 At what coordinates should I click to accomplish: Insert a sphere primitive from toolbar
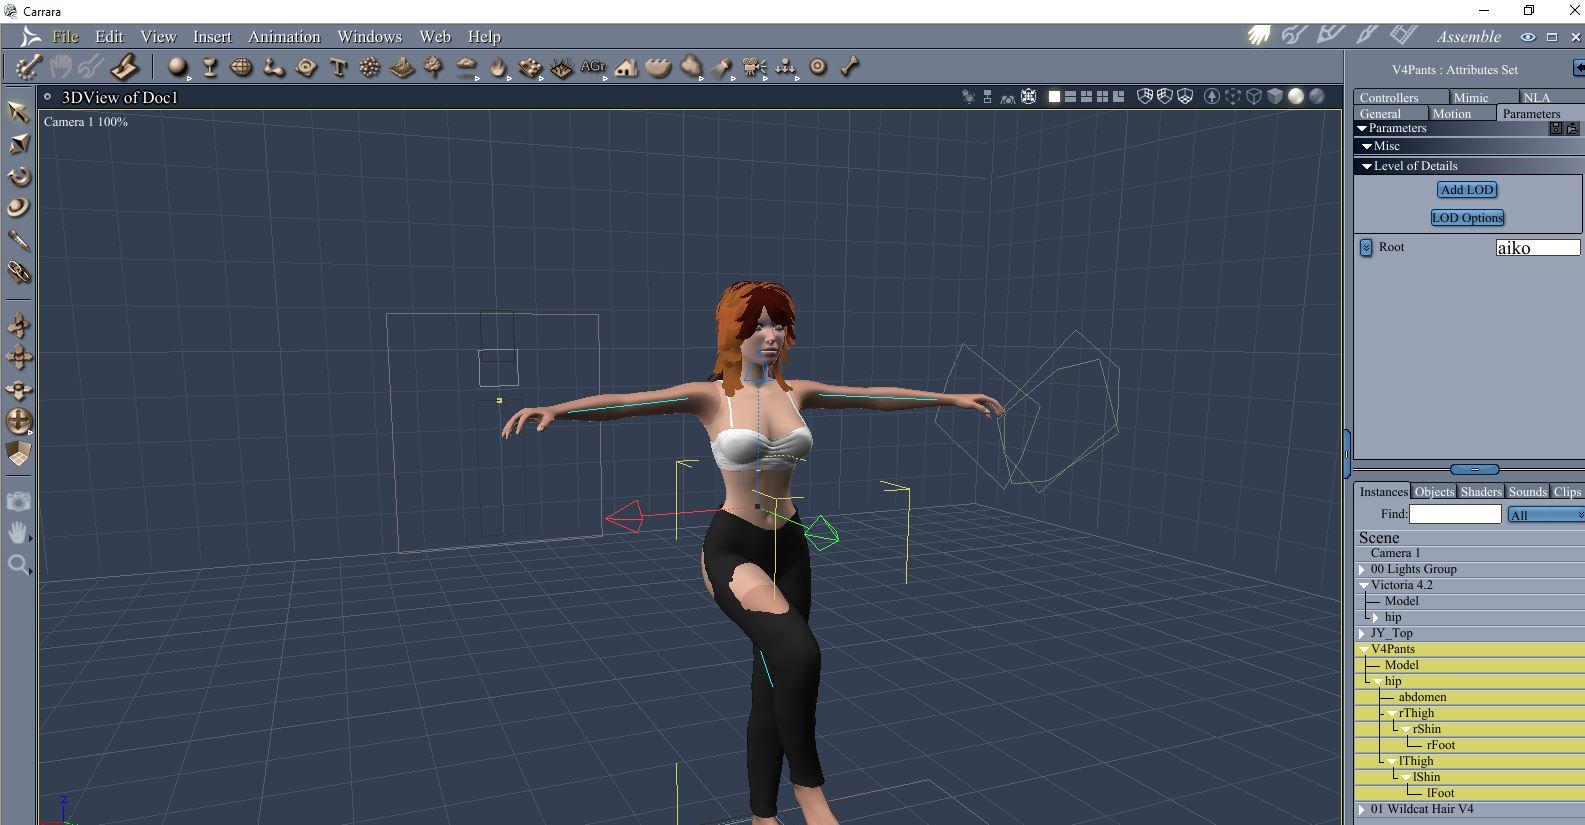178,67
